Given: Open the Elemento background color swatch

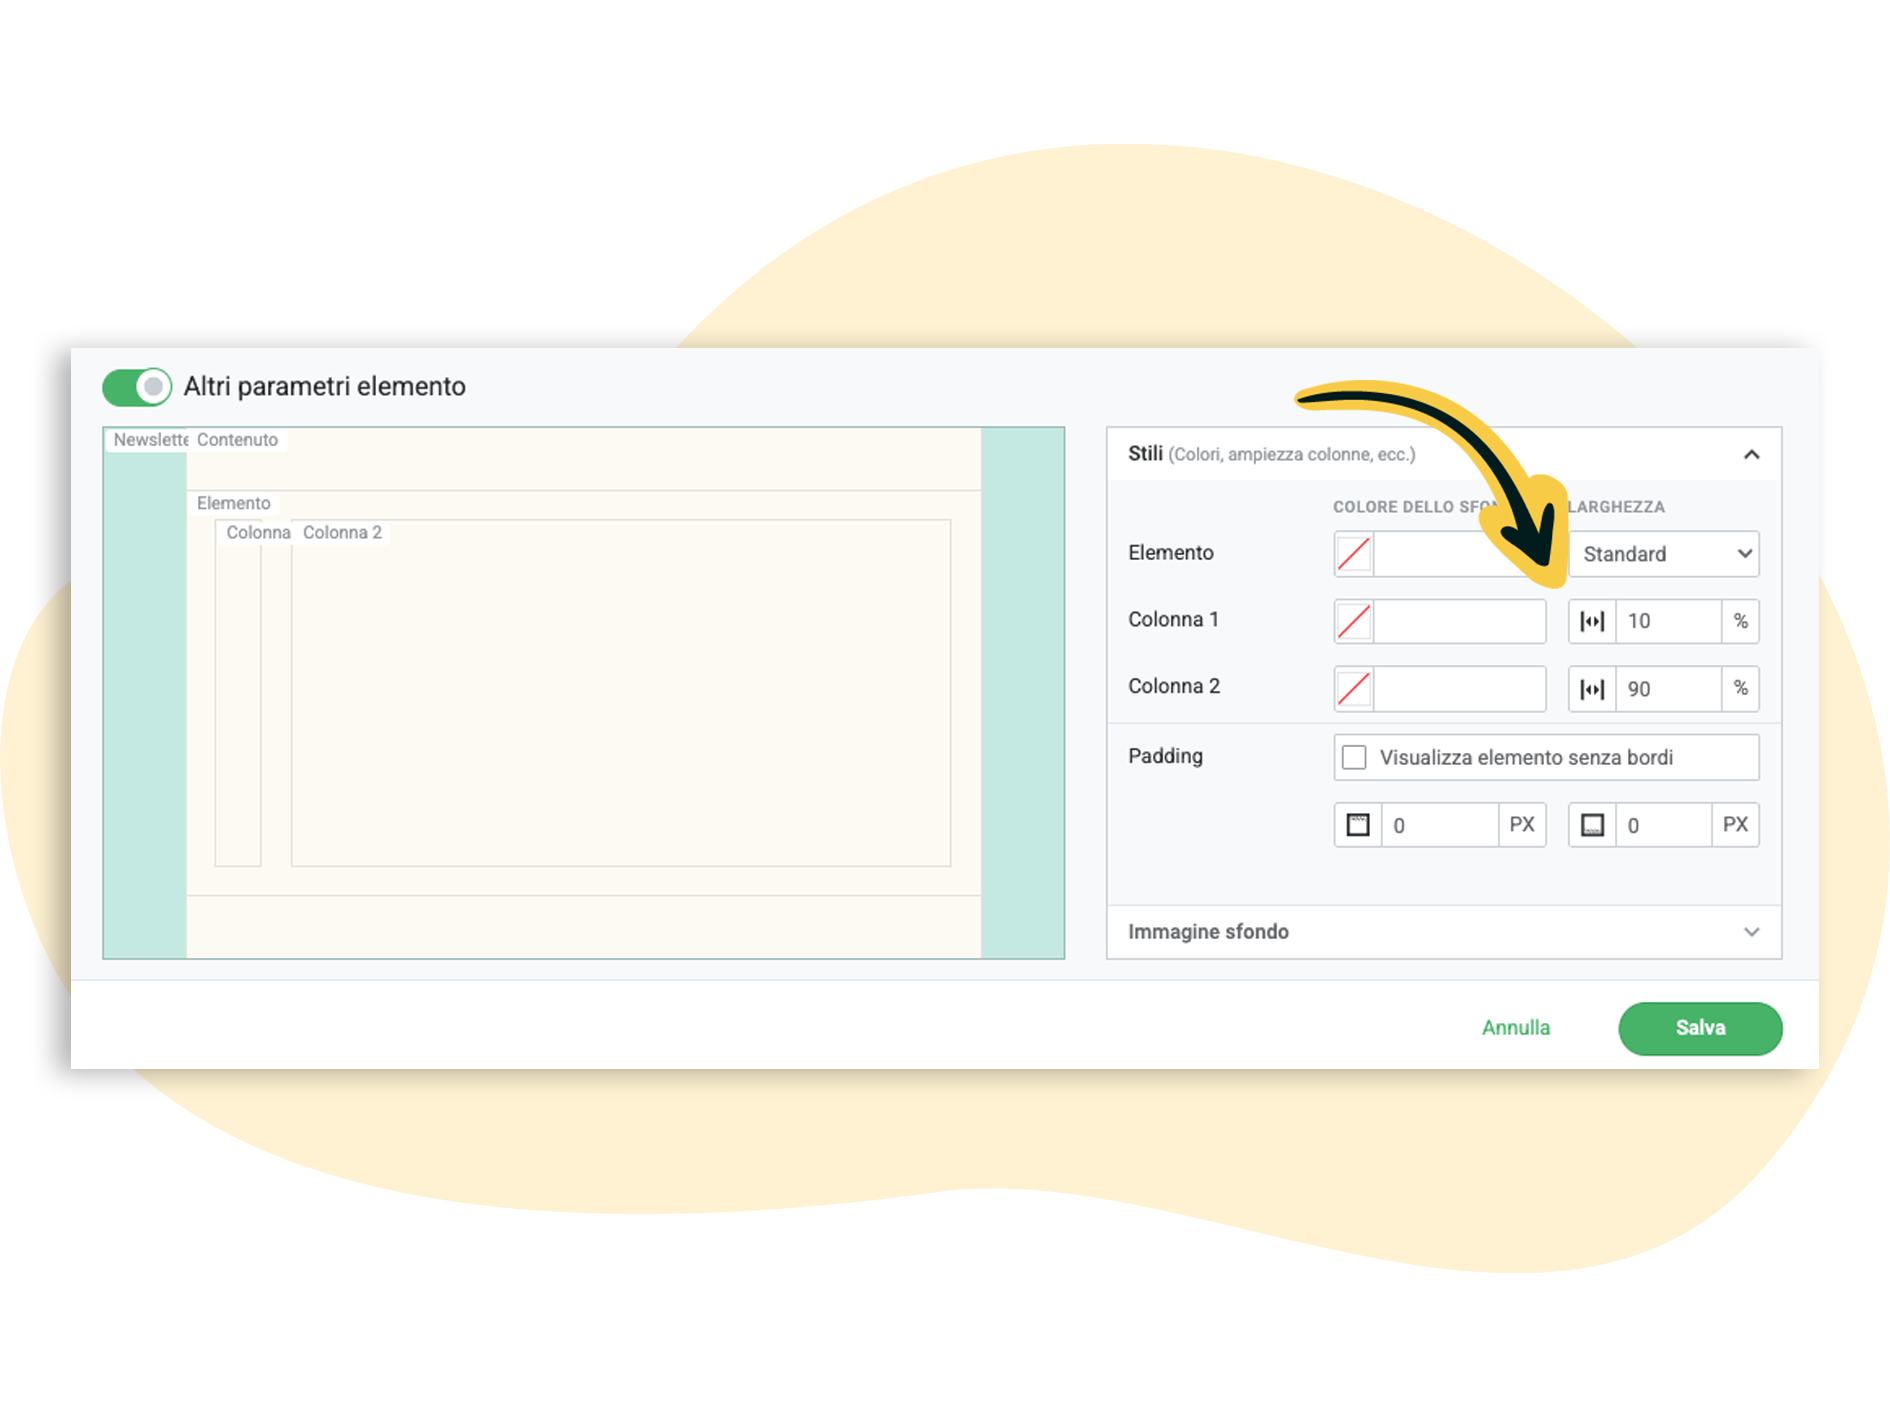Looking at the screenshot, I should [x=1354, y=554].
